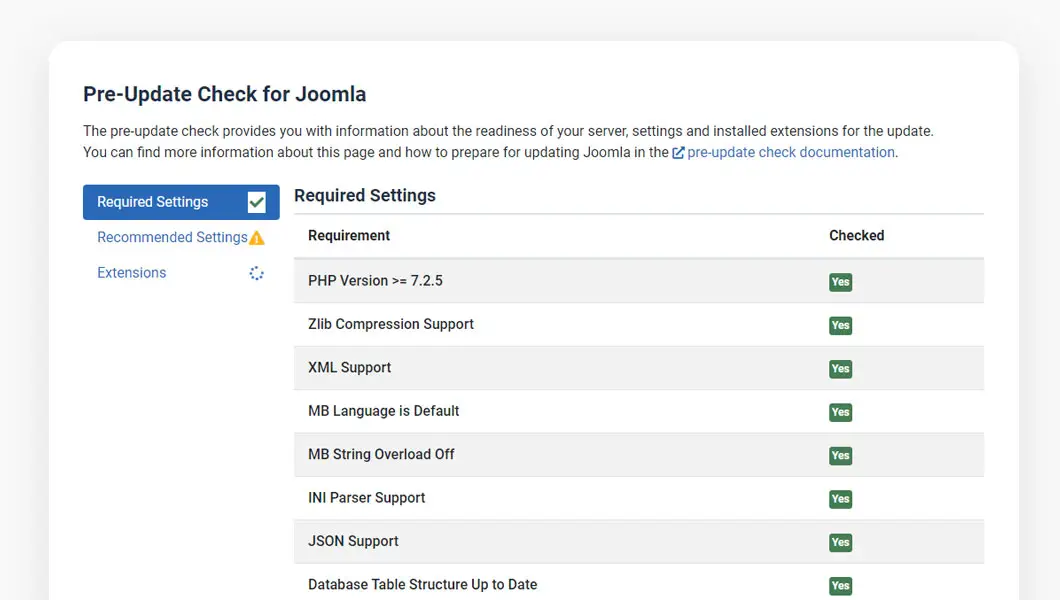
Task: Toggle the Yes status for MB Language is Default
Action: click(x=840, y=412)
